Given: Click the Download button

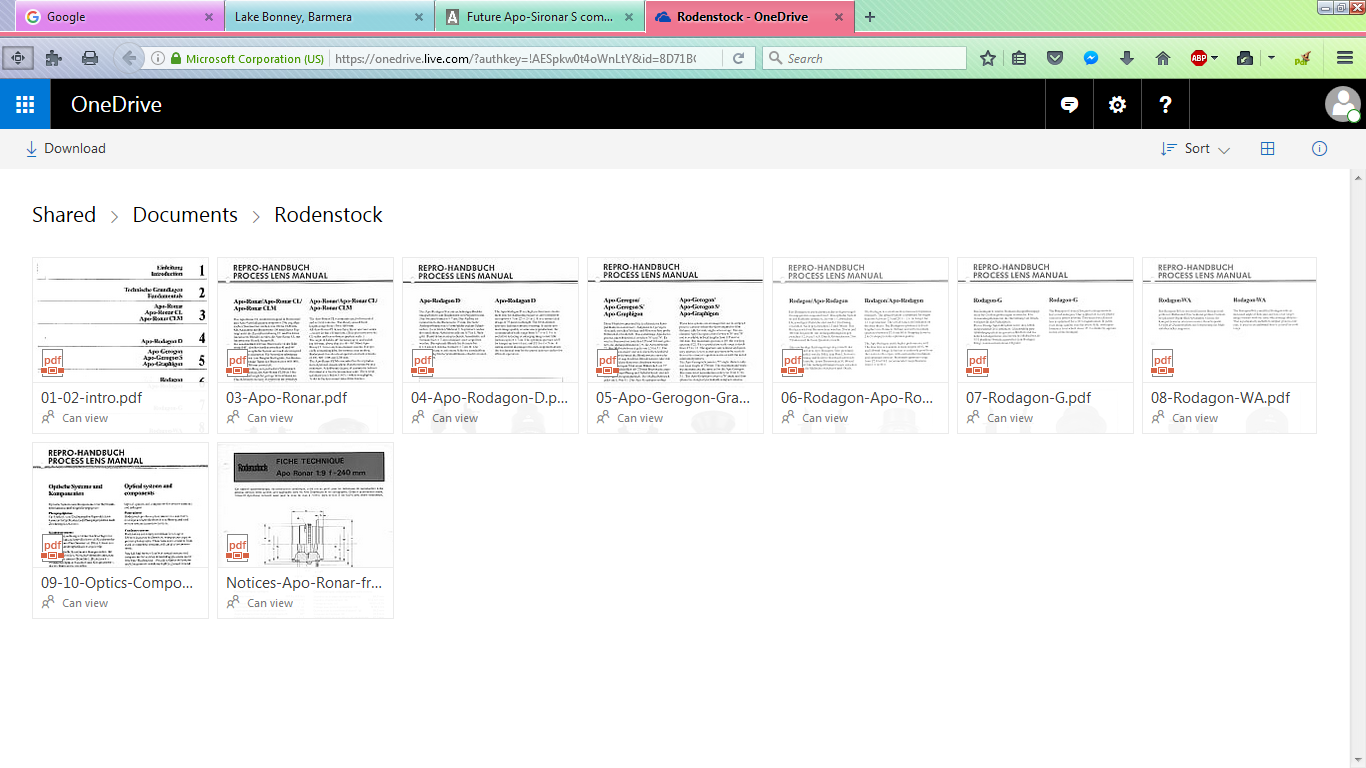Looking at the screenshot, I should coord(65,149).
